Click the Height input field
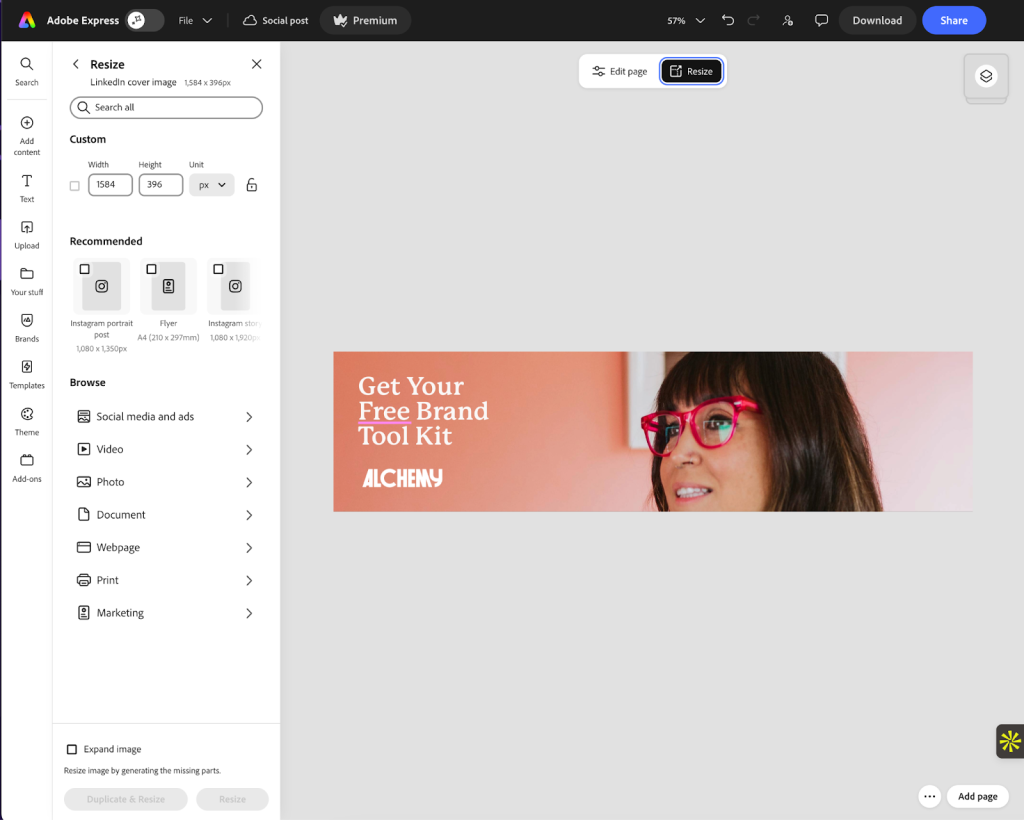The width and height of the screenshot is (1024, 820). 161,185
